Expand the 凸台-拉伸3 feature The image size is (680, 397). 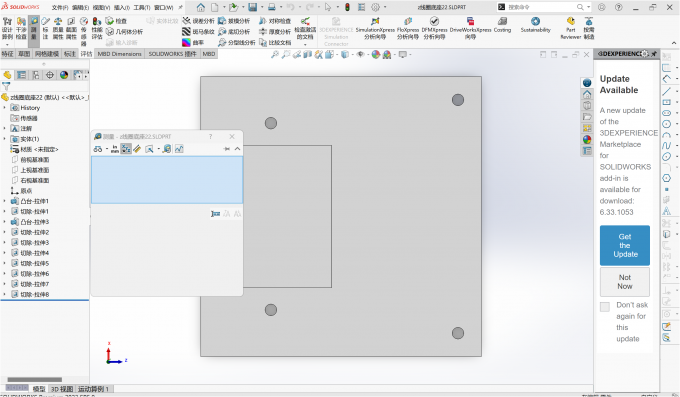[x=5, y=222]
